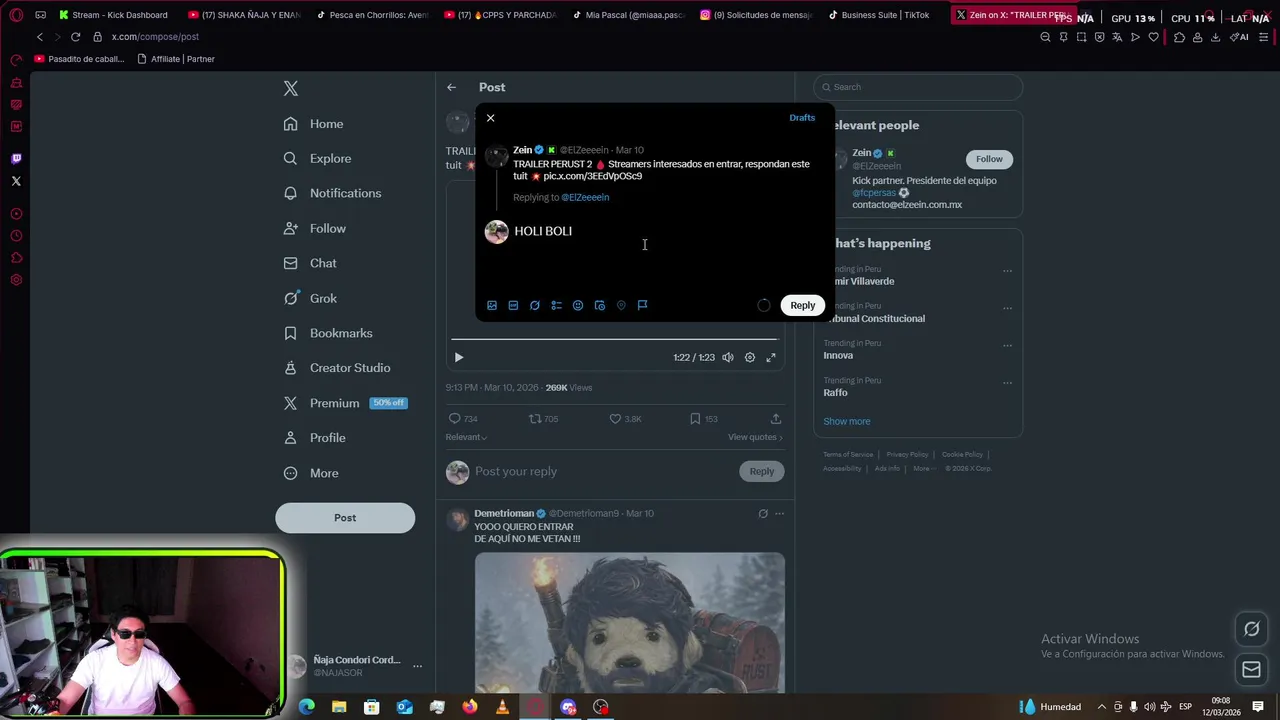Open more options for Raffo trend
This screenshot has width=1280, height=720.
[x=1007, y=382]
